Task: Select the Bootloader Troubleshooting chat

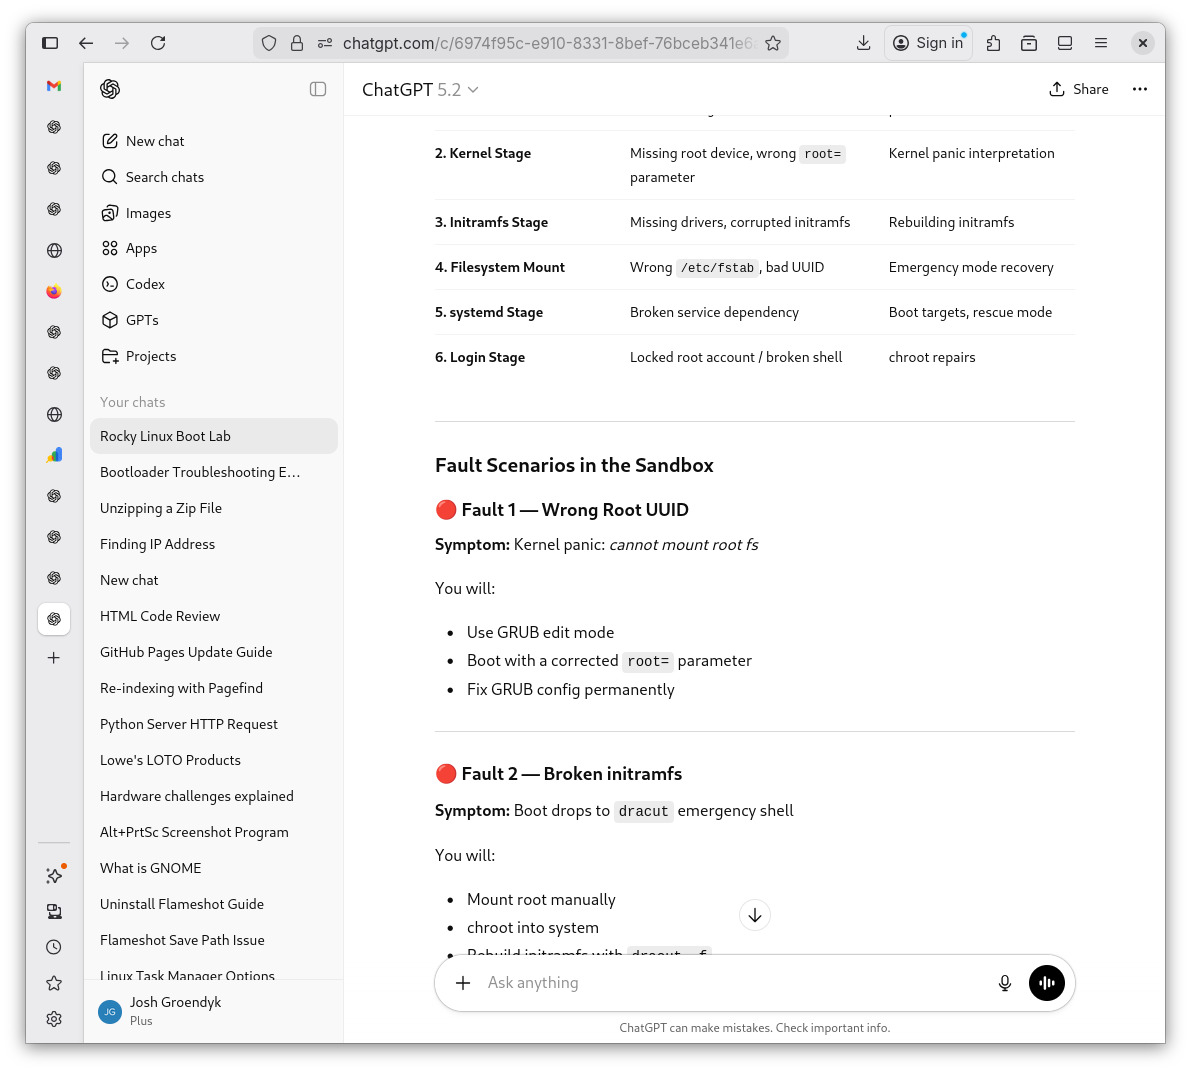Action: pos(200,472)
